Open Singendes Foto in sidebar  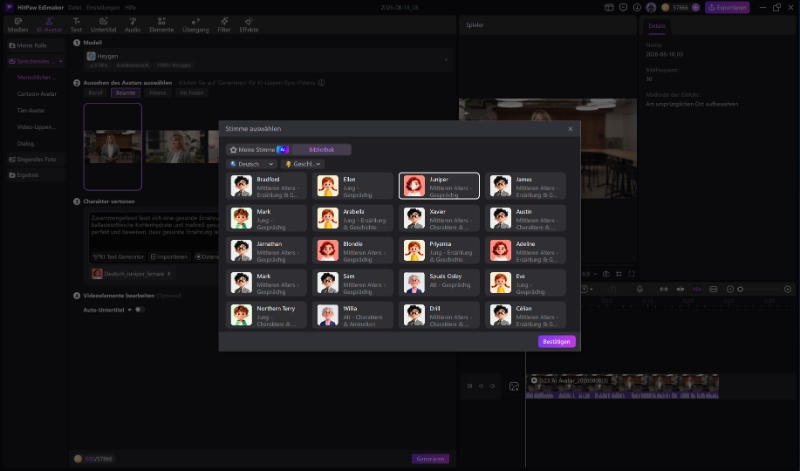pos(35,159)
